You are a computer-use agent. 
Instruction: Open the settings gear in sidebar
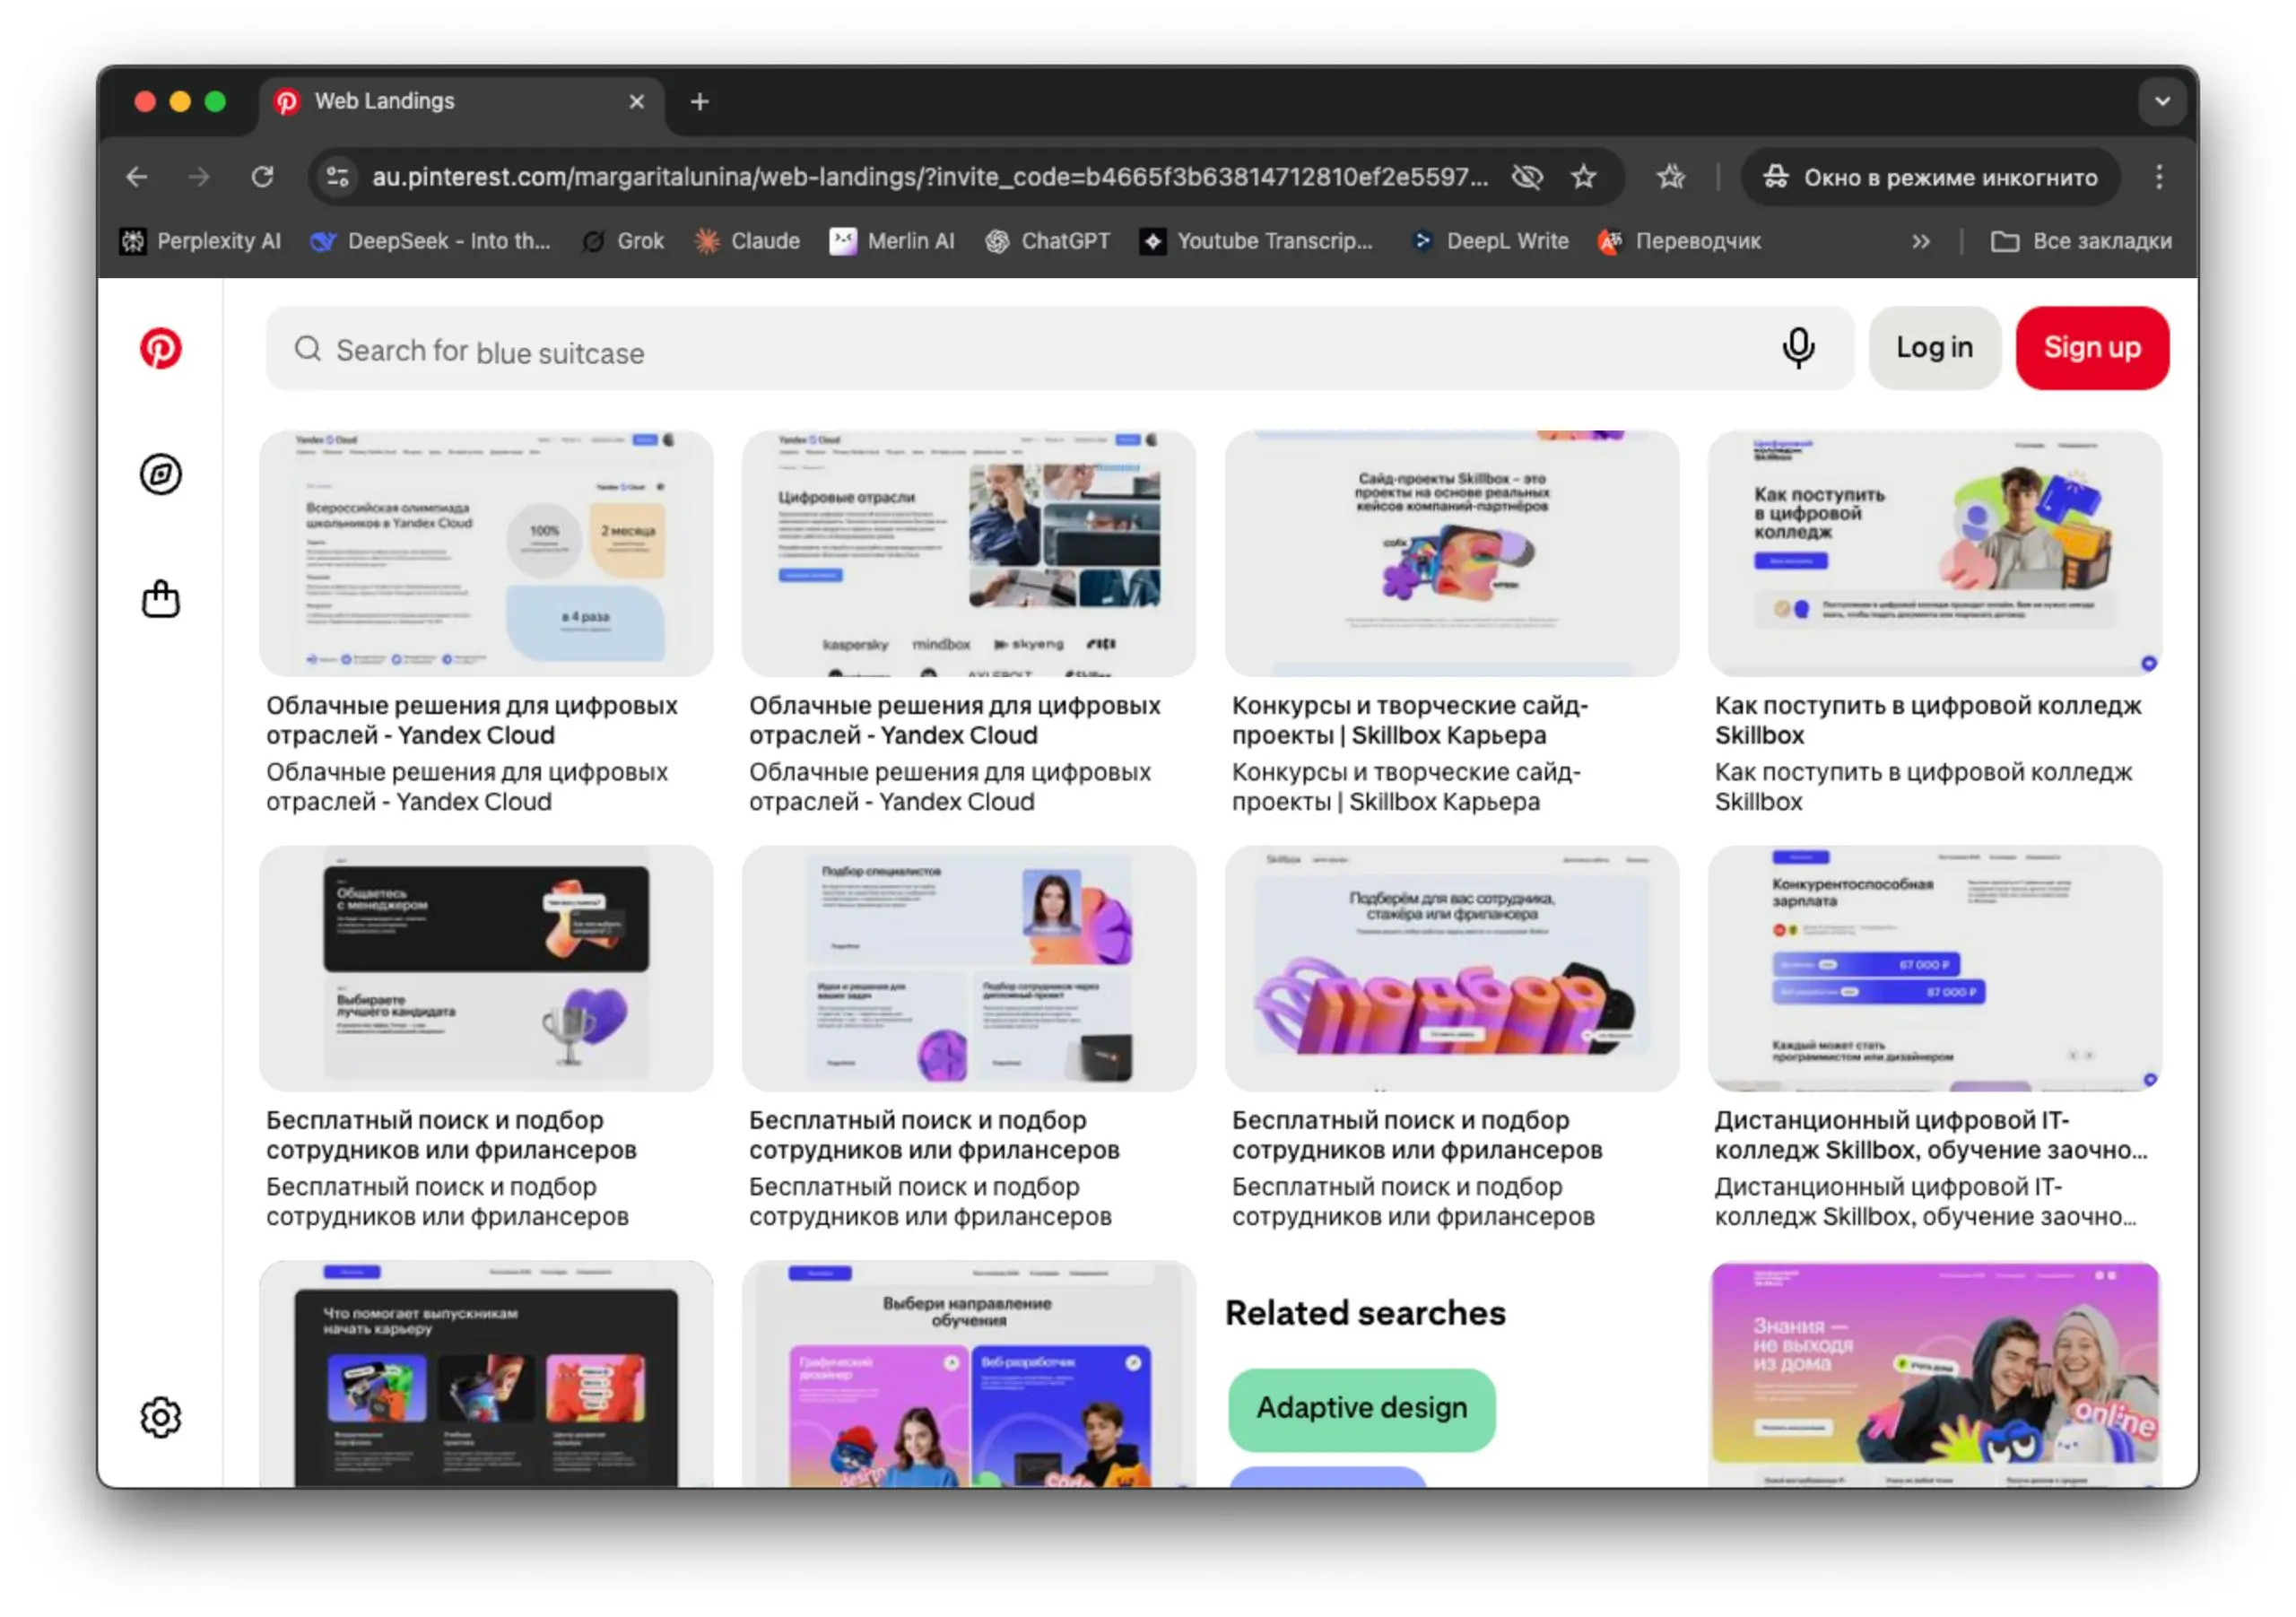160,1416
